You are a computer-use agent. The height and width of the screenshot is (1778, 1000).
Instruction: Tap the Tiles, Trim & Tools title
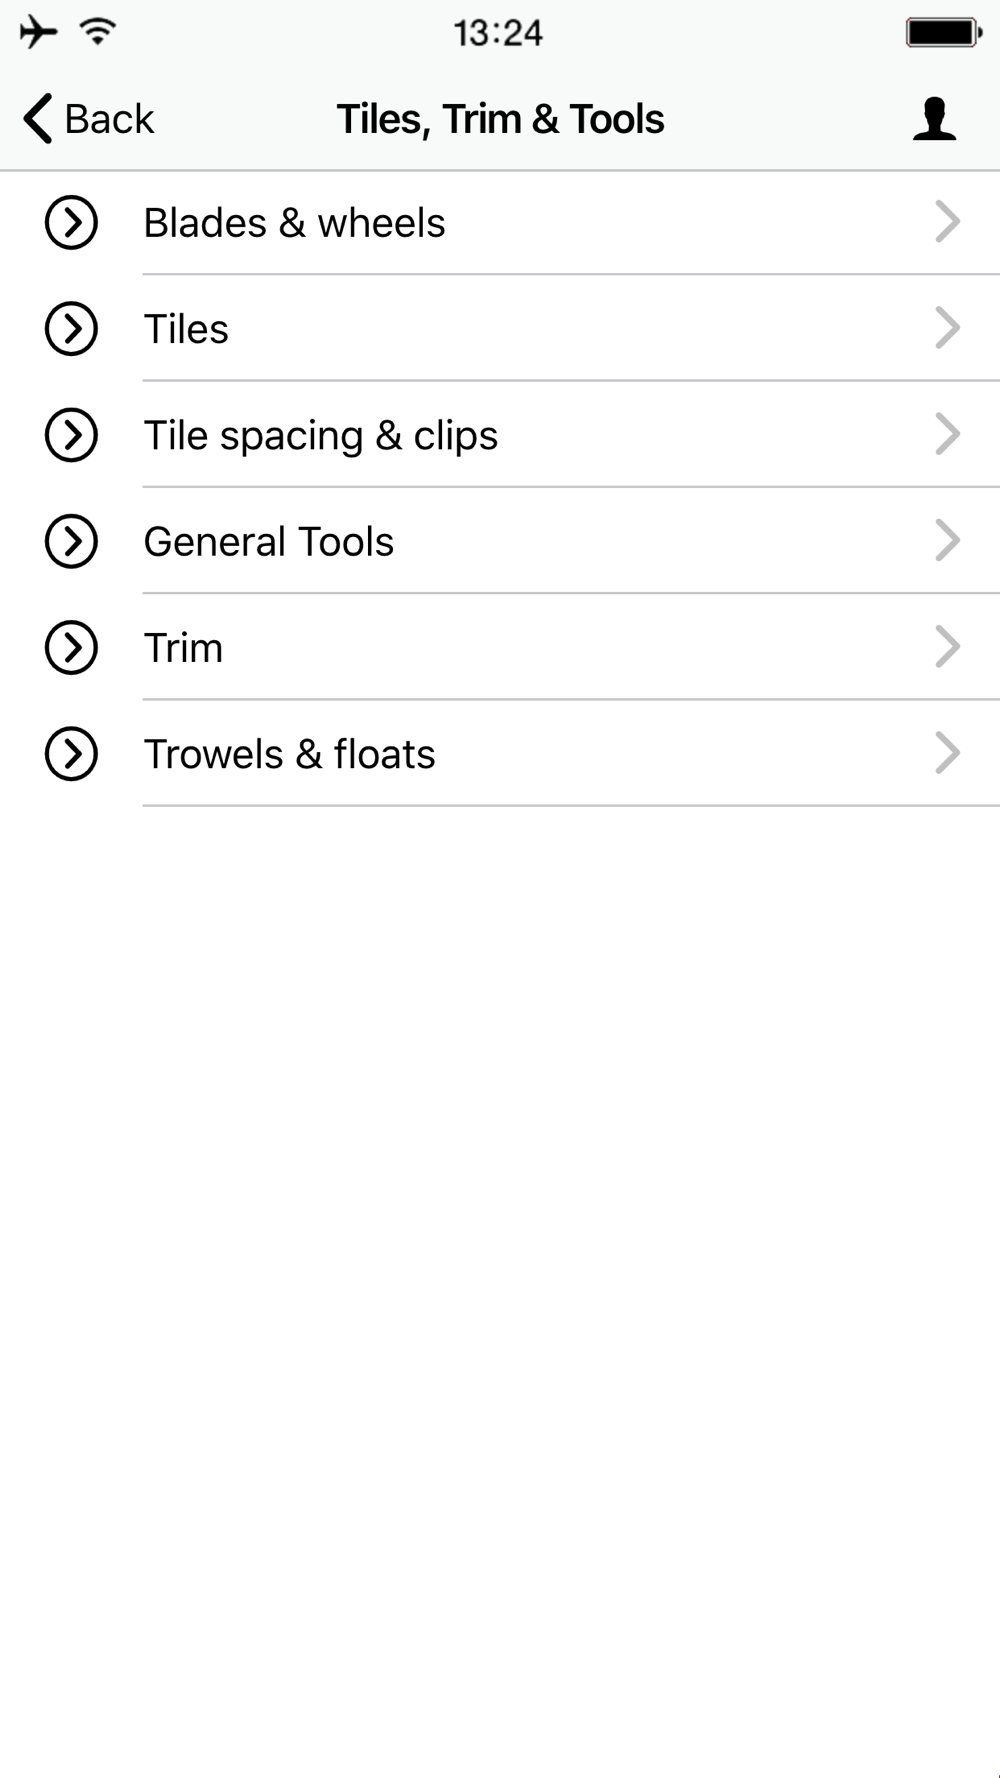coord(500,119)
